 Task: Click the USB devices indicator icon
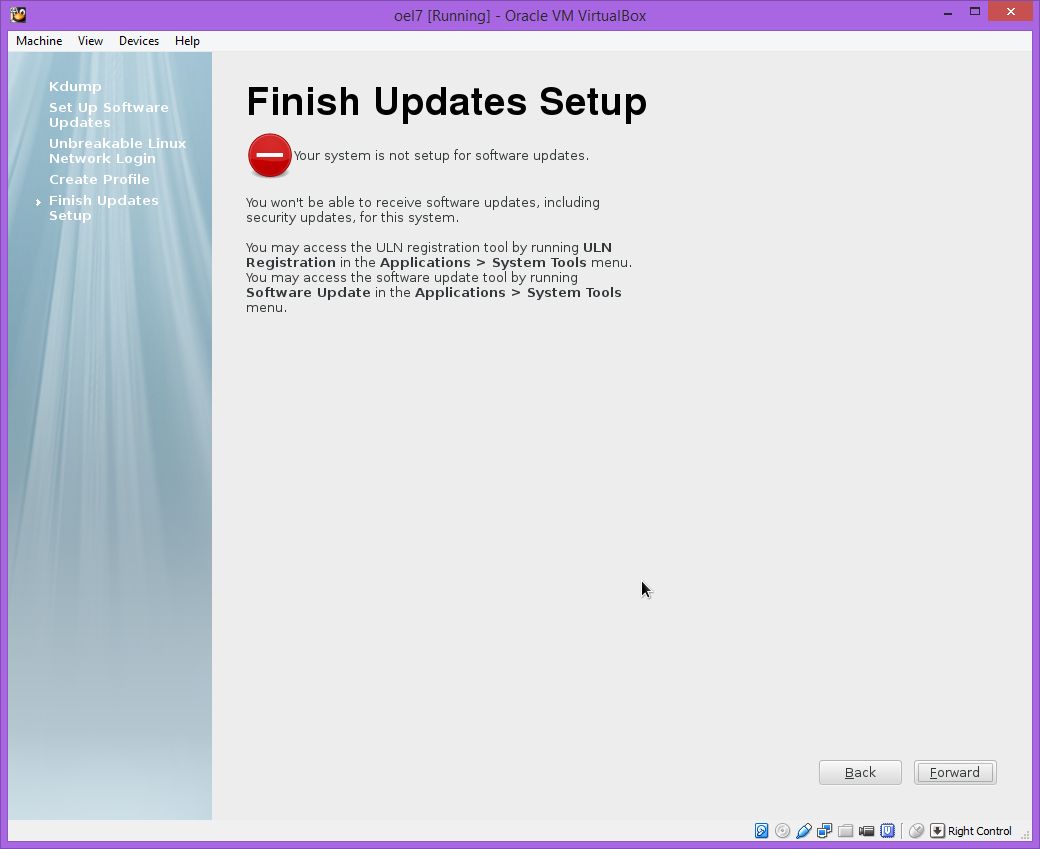point(804,830)
